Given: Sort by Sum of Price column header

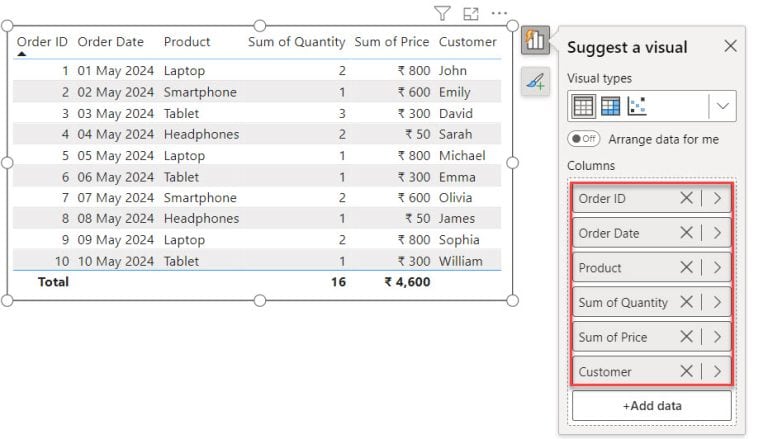Looking at the screenshot, I should click(x=391, y=42).
